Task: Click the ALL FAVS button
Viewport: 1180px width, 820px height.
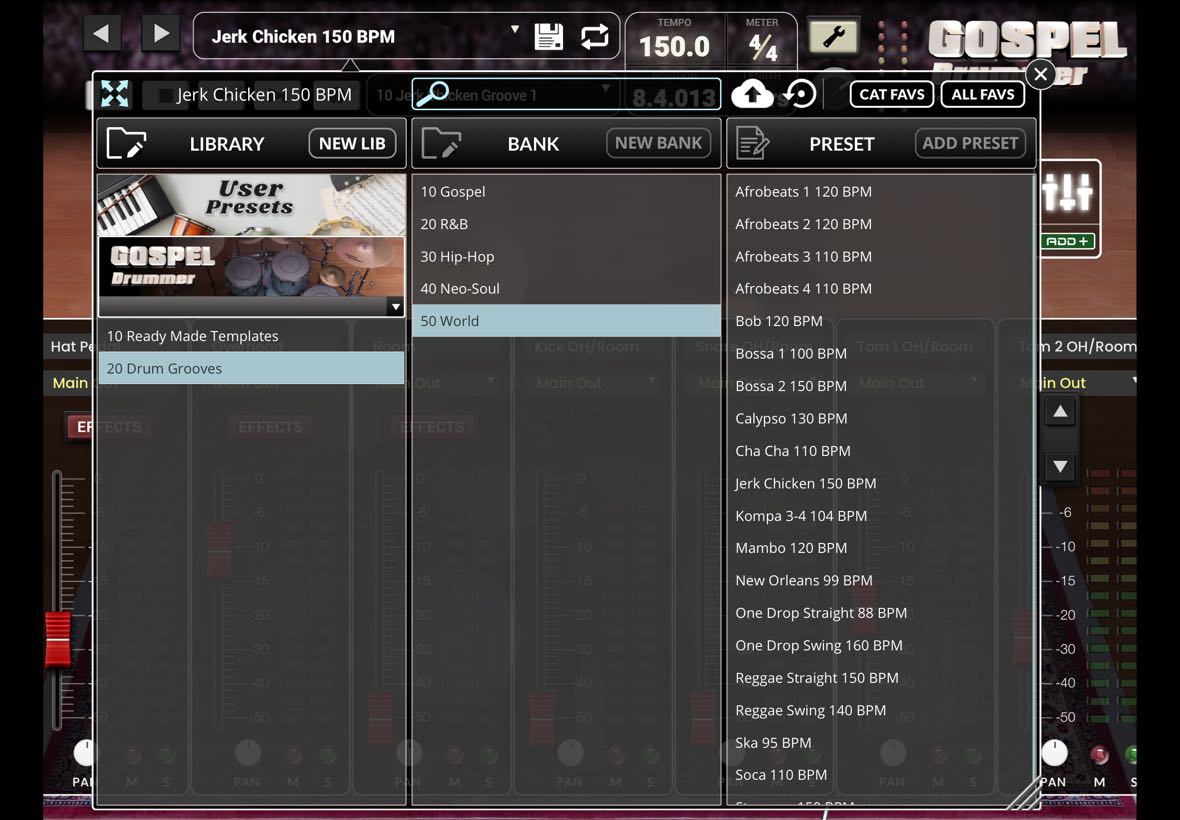Action: coord(983,95)
